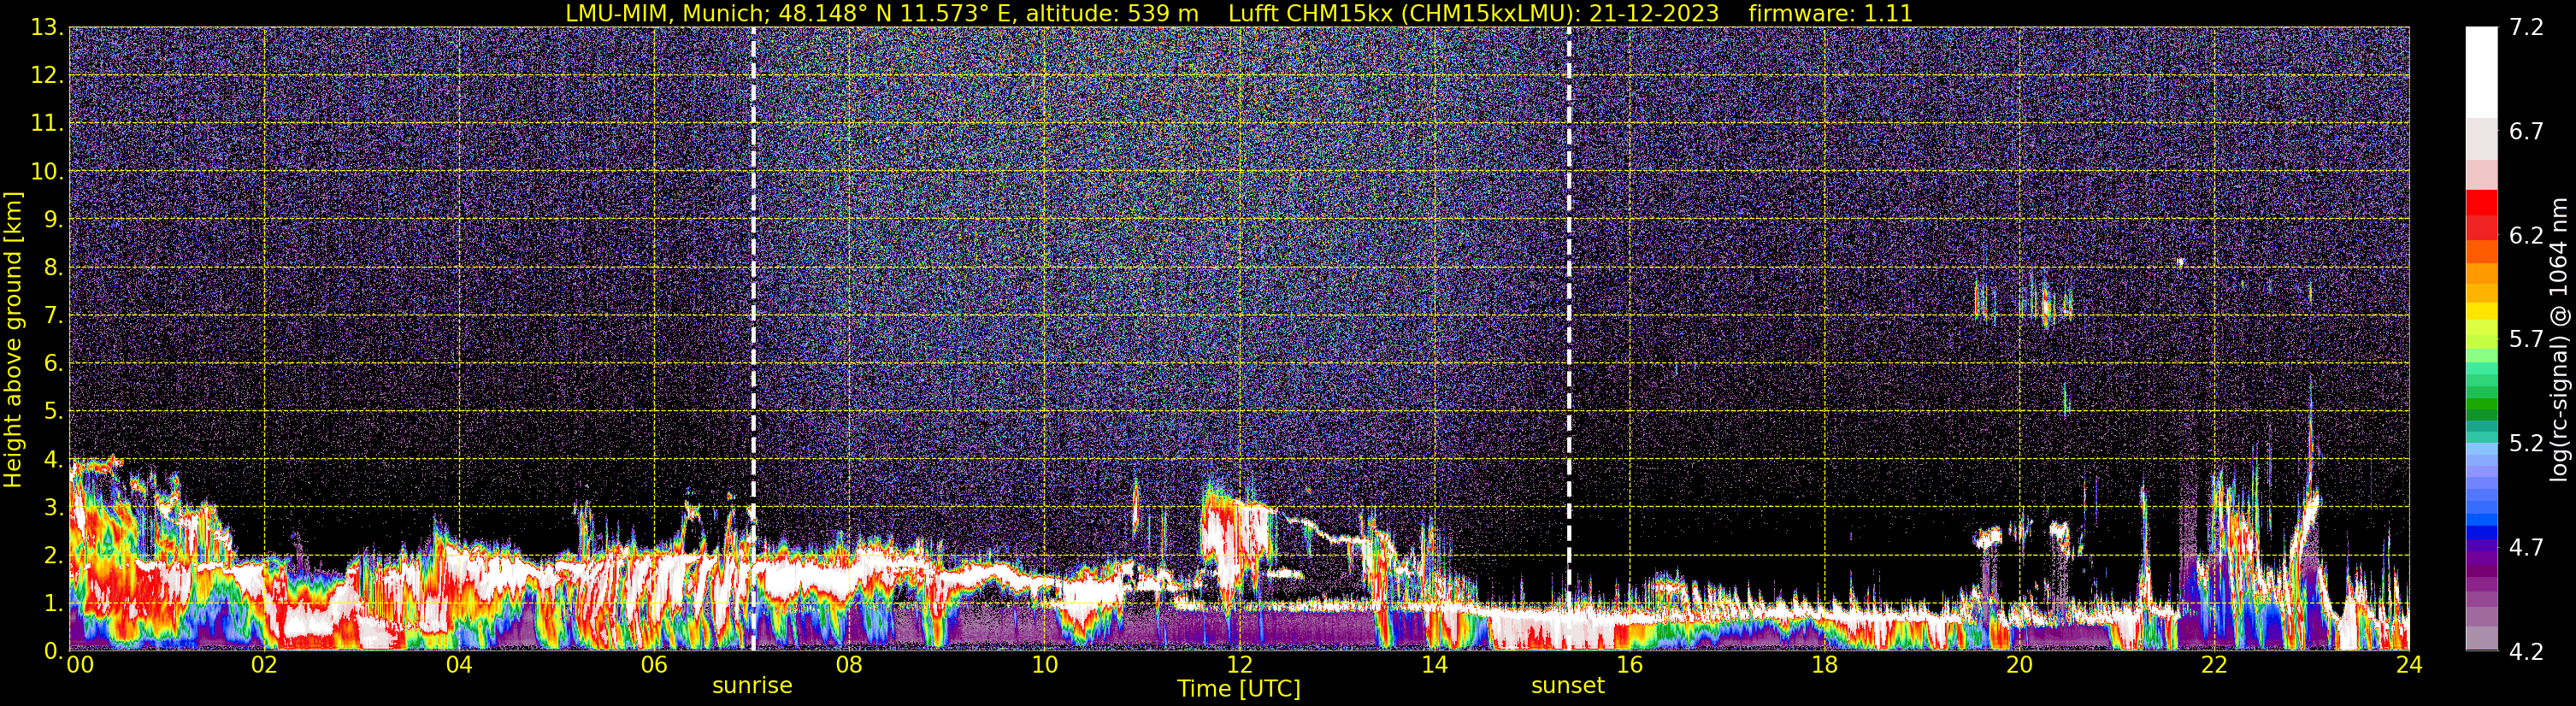Click the '7.2' colorbar tick label
Image resolution: width=2576 pixels, height=706 pixels.
point(2526,28)
